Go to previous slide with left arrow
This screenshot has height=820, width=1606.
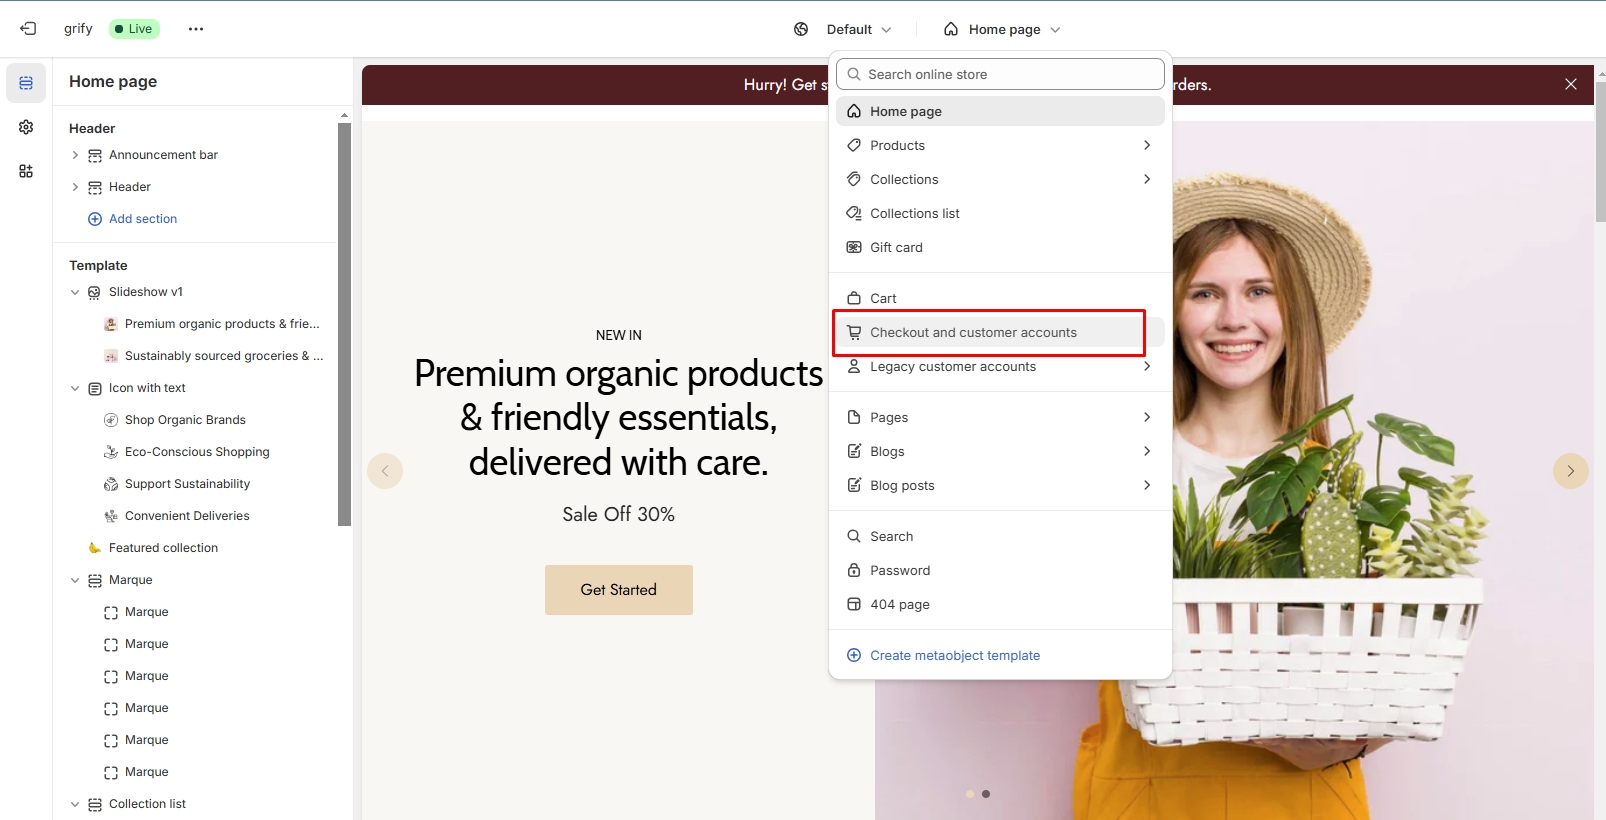(x=385, y=471)
